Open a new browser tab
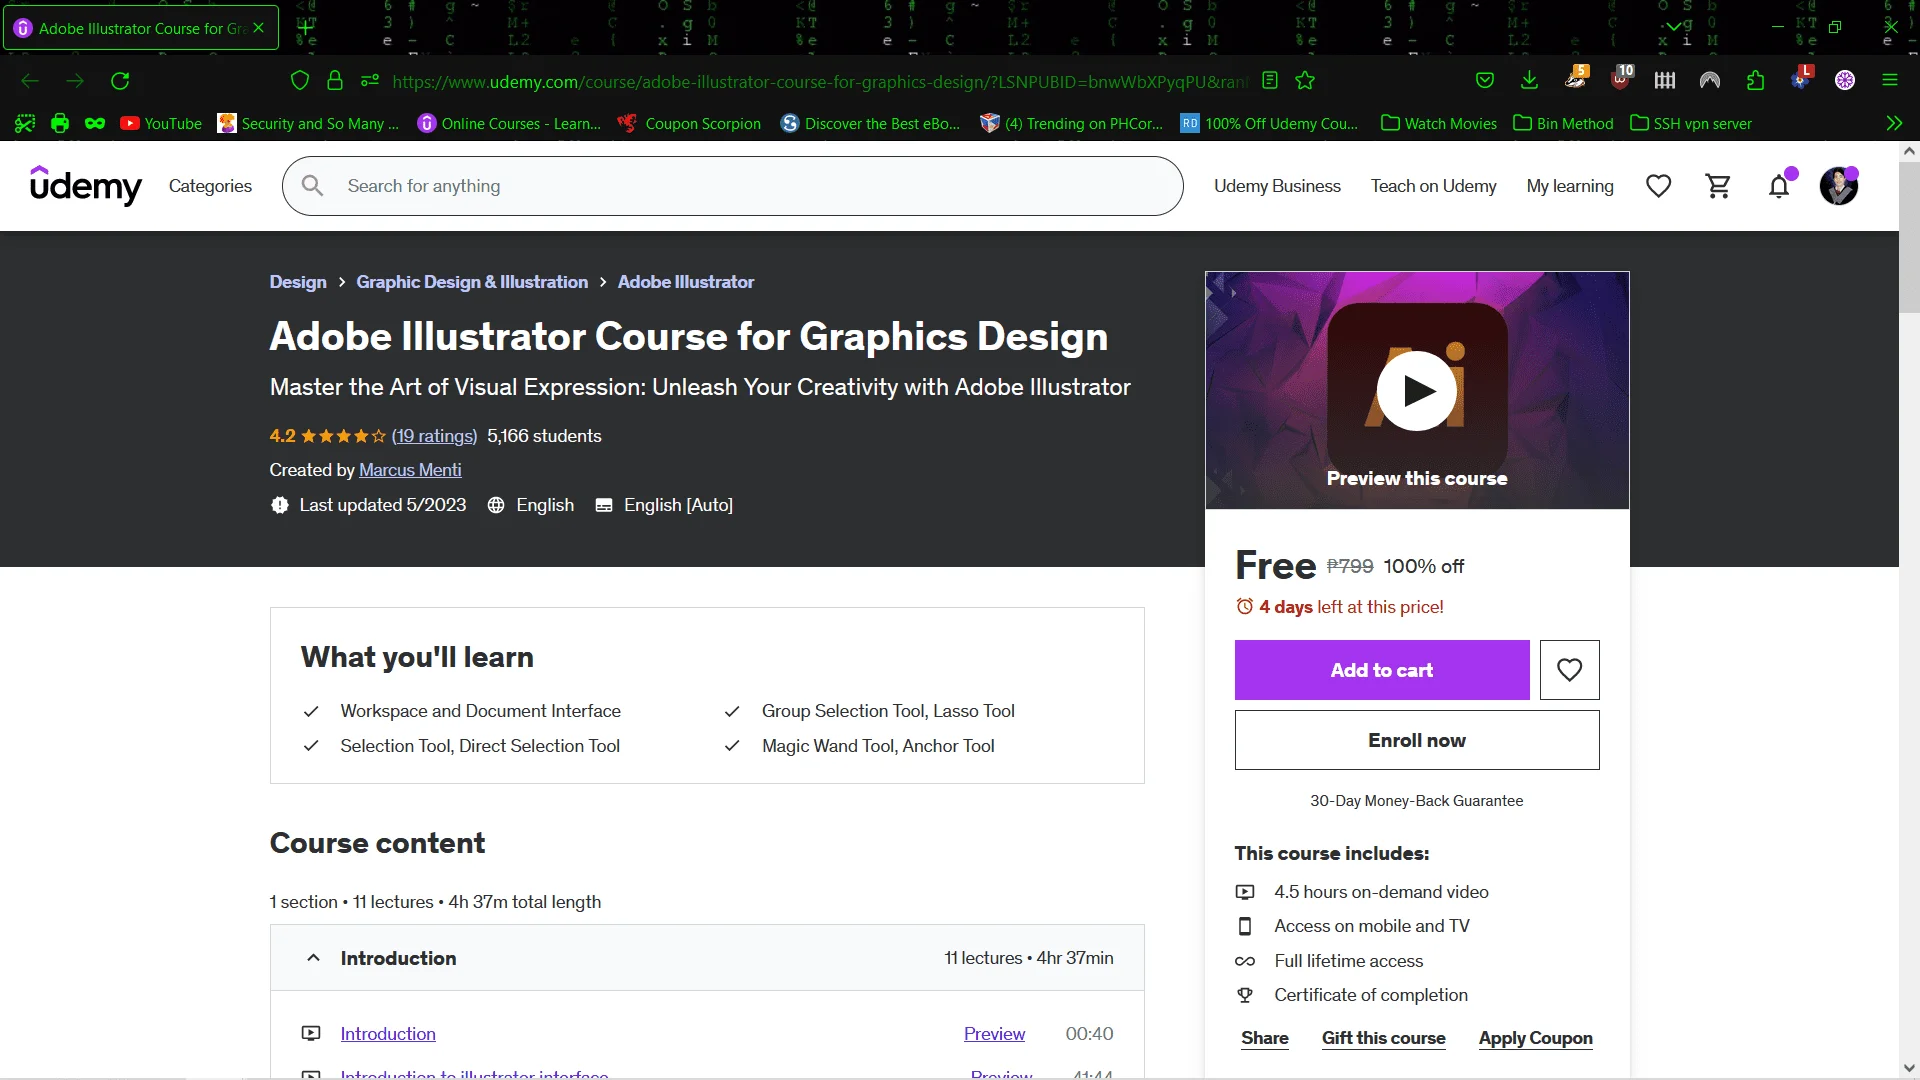 coord(305,28)
